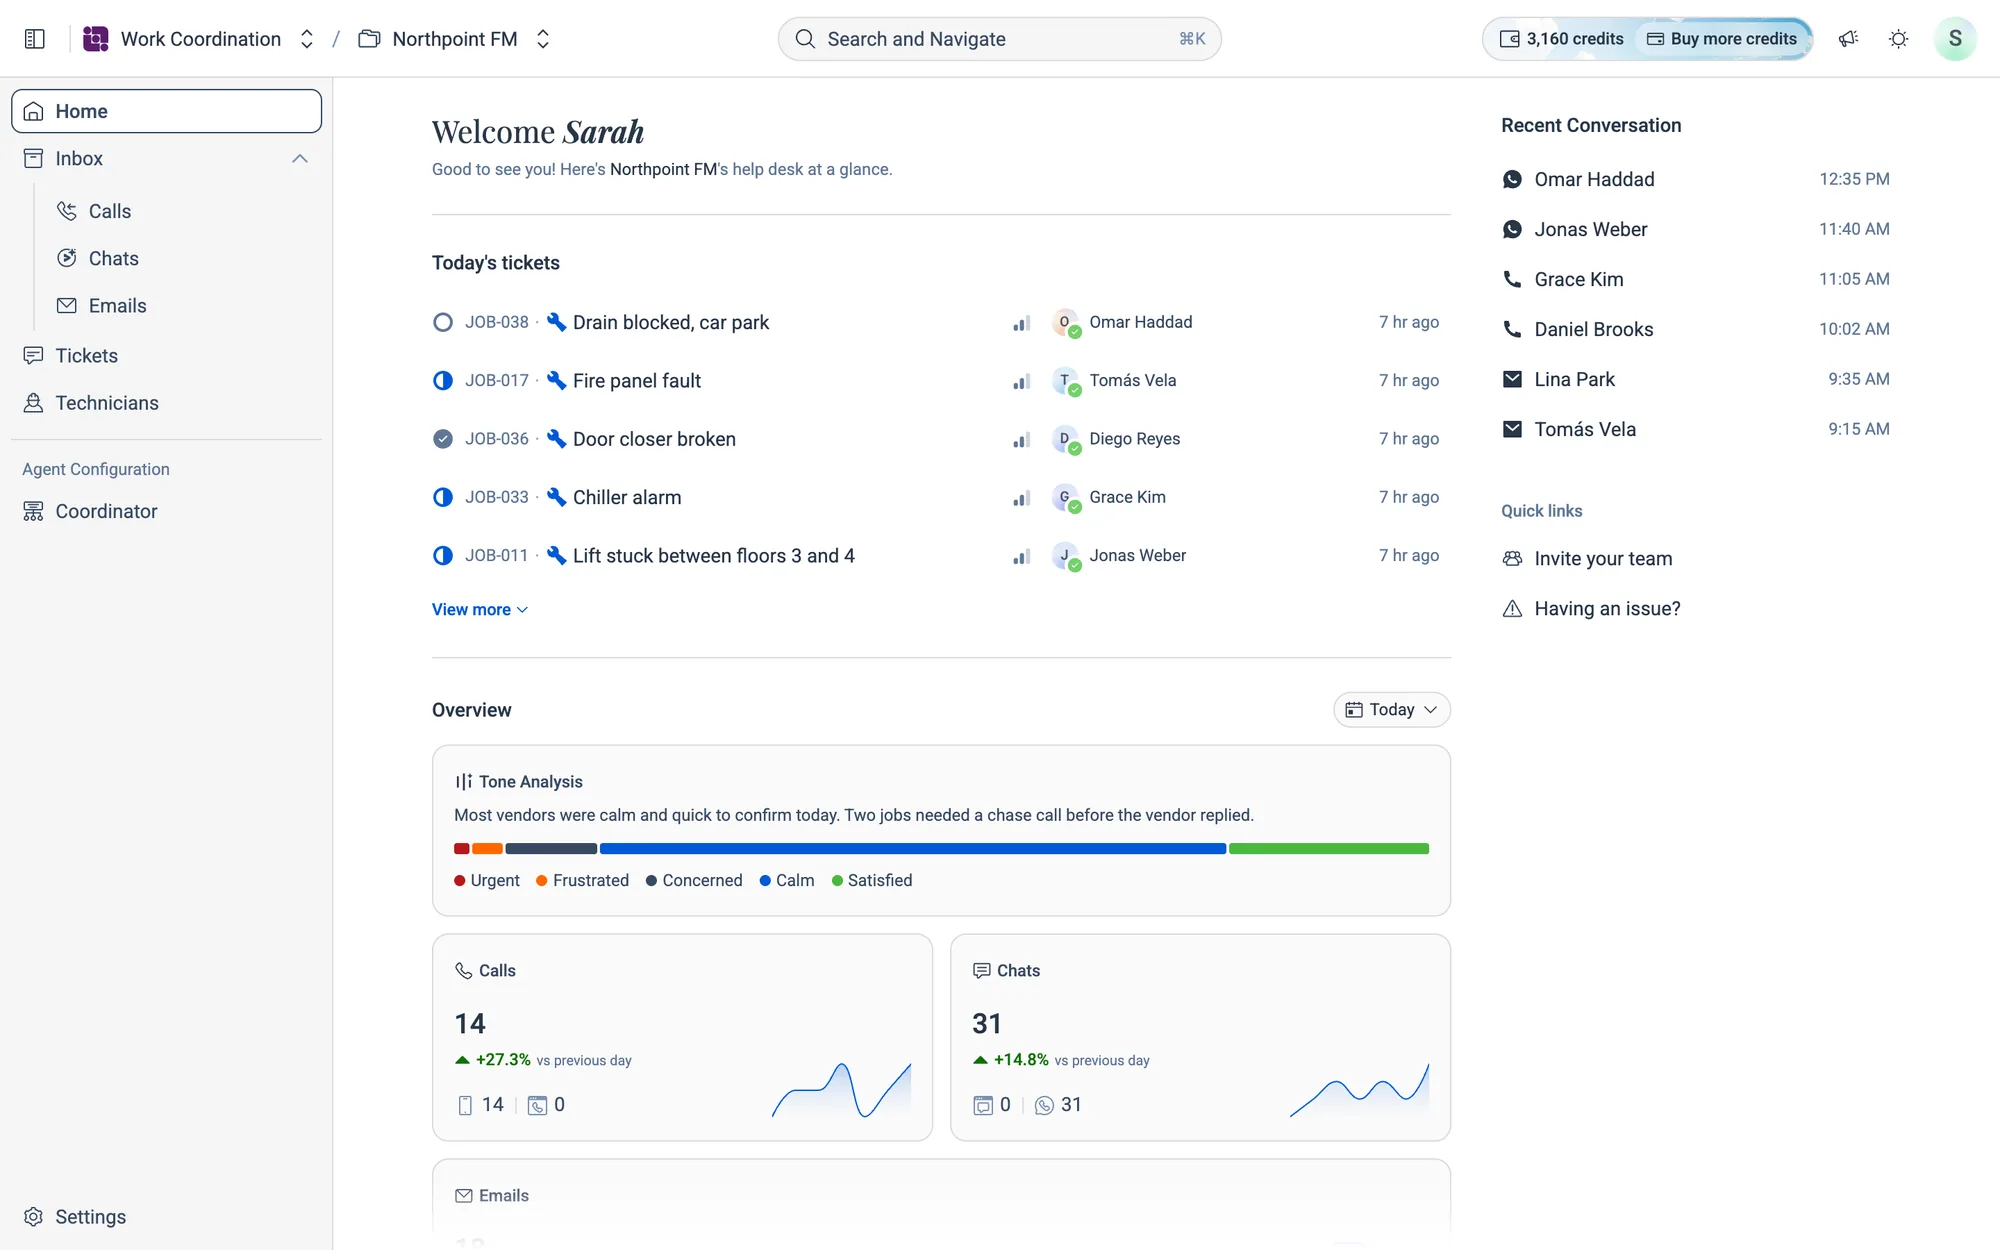Viewport: 2000px width, 1250px height.
Task: Open the Northpoint FM project switcher arrows
Action: pyautogui.click(x=543, y=39)
